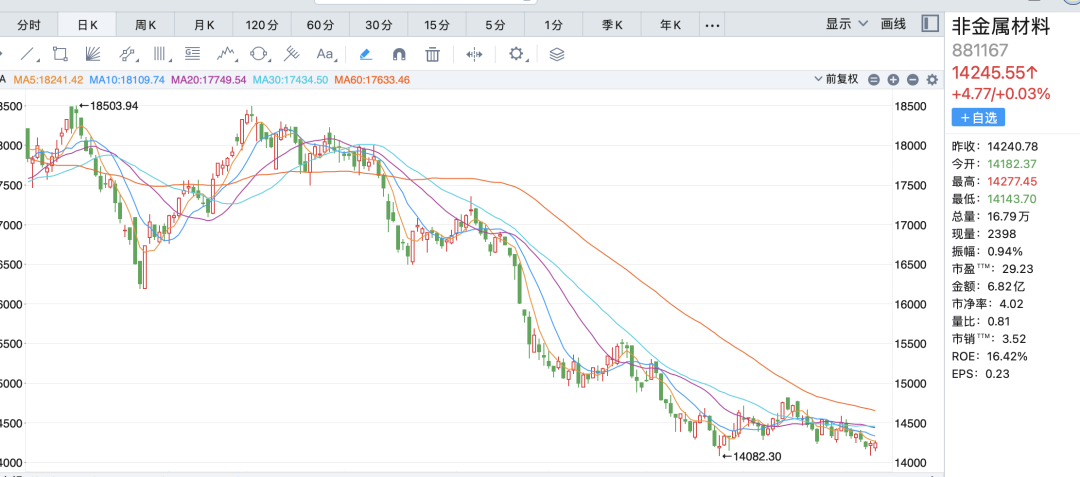Add stock via the +自选 button
Viewport: 1080px width, 477px height.
pos(978,117)
